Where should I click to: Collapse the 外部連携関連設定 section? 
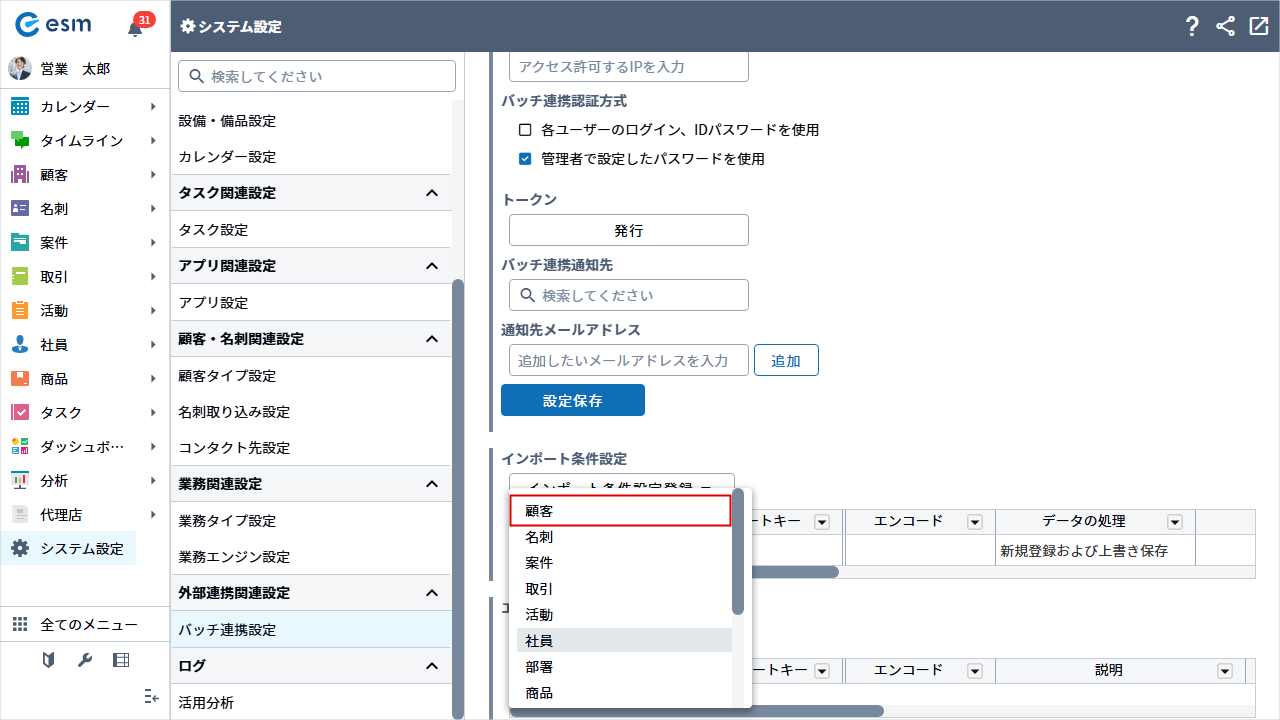(x=432, y=593)
